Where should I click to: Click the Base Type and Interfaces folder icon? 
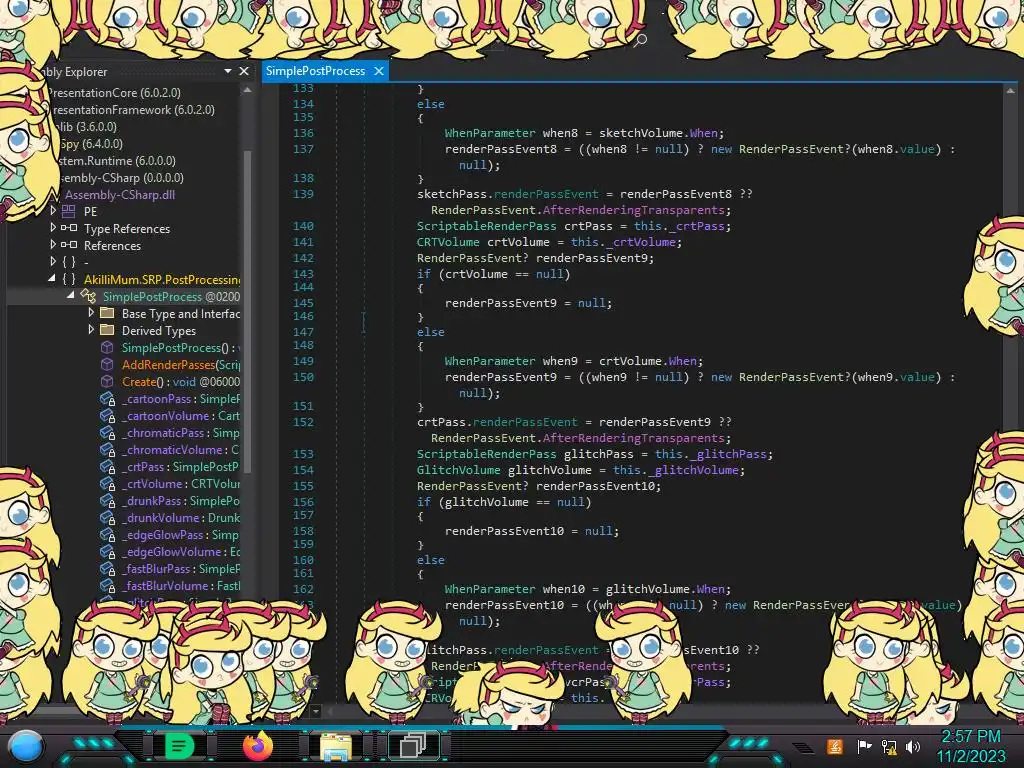coord(107,313)
